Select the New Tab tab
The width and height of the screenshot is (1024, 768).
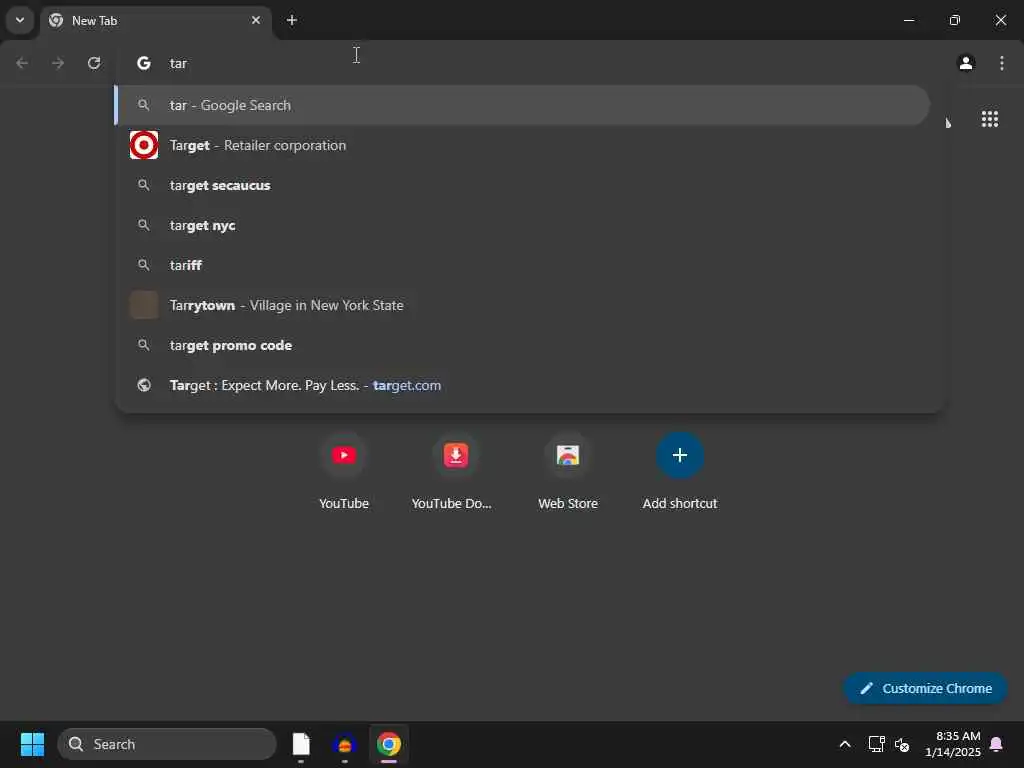click(x=155, y=21)
